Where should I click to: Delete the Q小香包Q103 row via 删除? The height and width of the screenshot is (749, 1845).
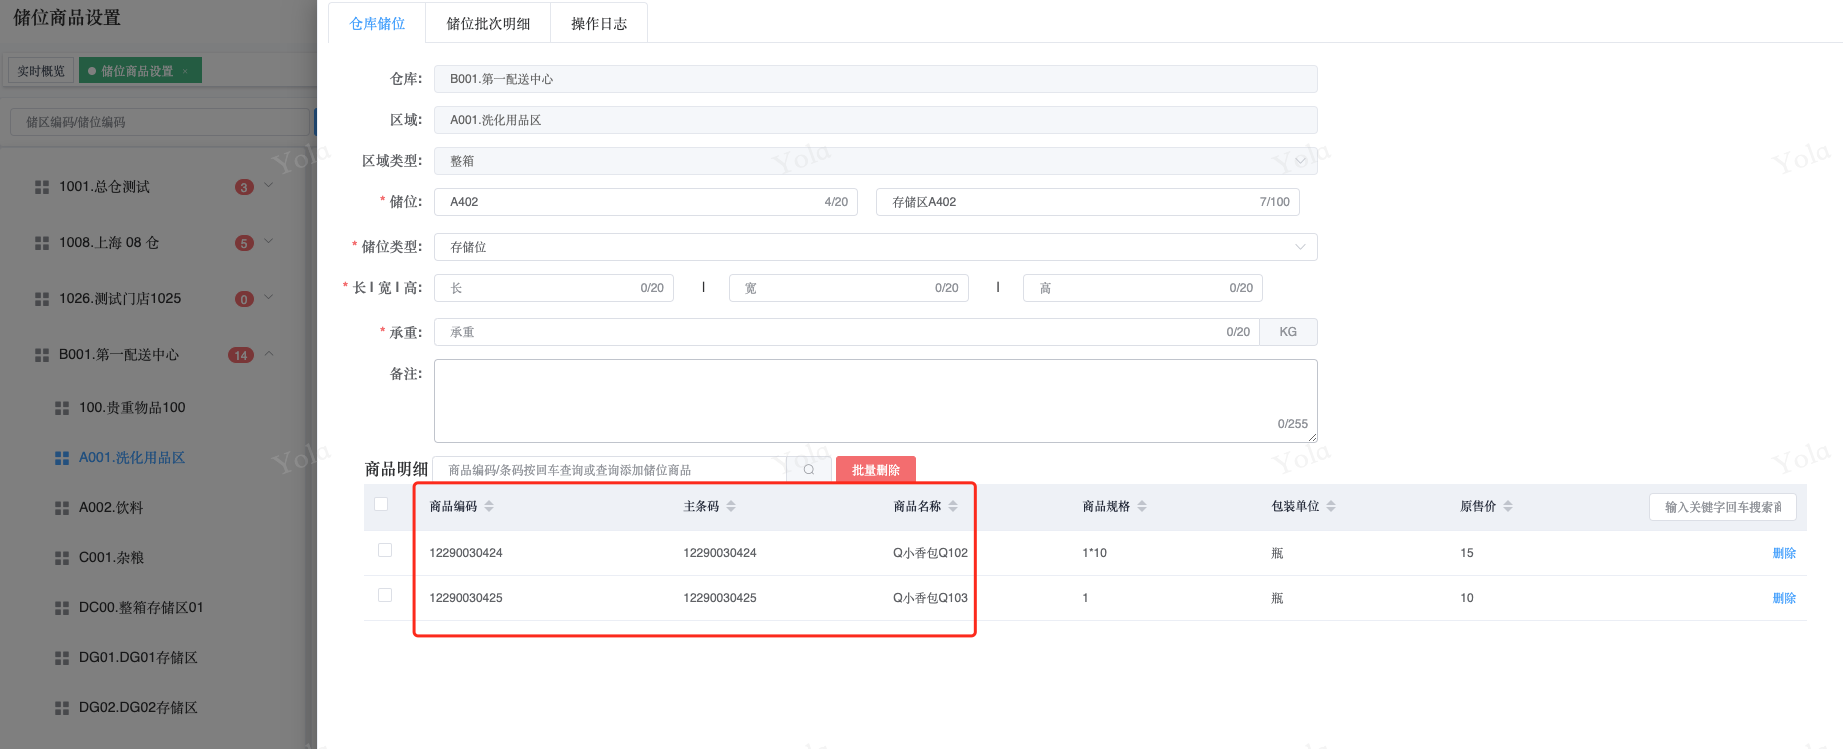click(x=1784, y=598)
